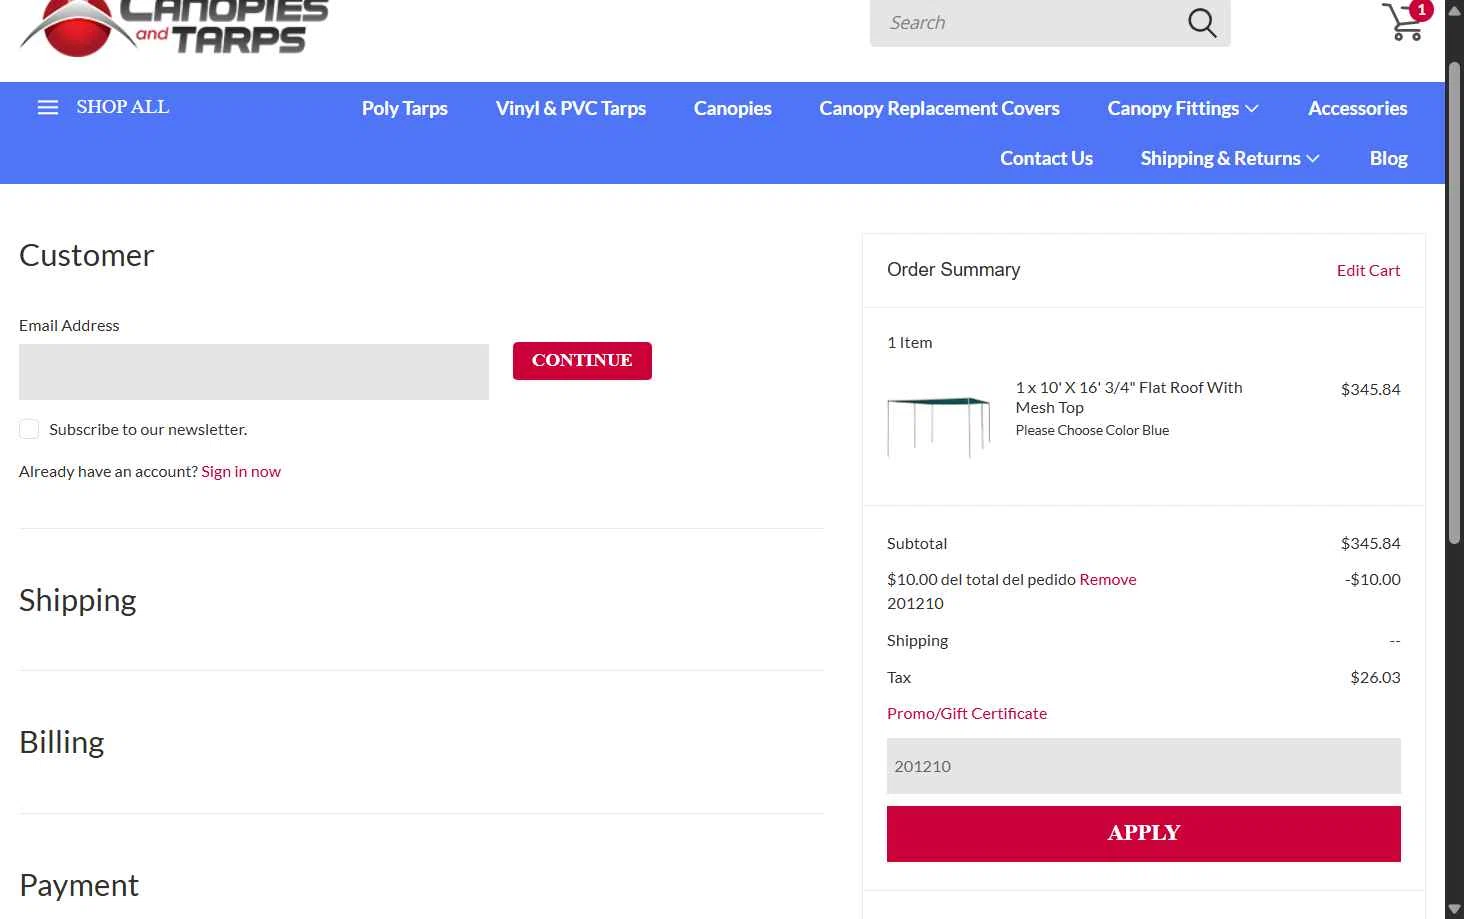Open Poly Tarps category
Viewport: 1464px width, 919px height.
tap(405, 108)
